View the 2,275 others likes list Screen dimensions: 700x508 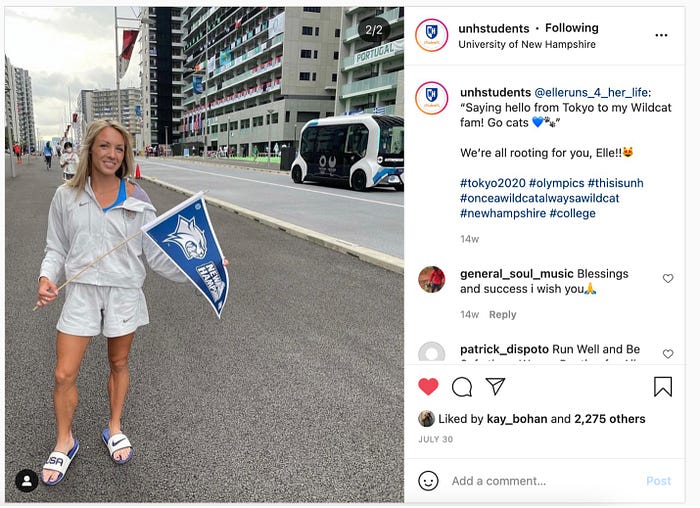click(x=610, y=419)
